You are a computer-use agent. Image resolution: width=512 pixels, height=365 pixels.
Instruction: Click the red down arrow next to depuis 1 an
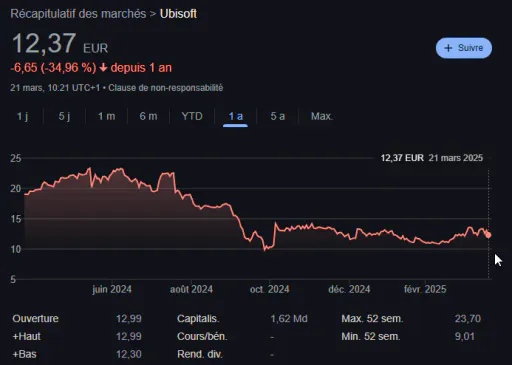coord(103,68)
